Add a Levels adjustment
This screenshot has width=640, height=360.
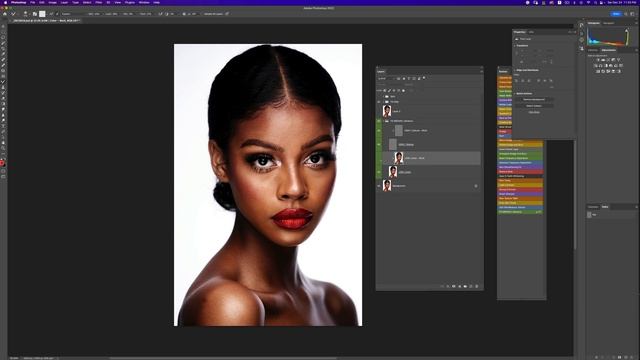[x=603, y=60]
